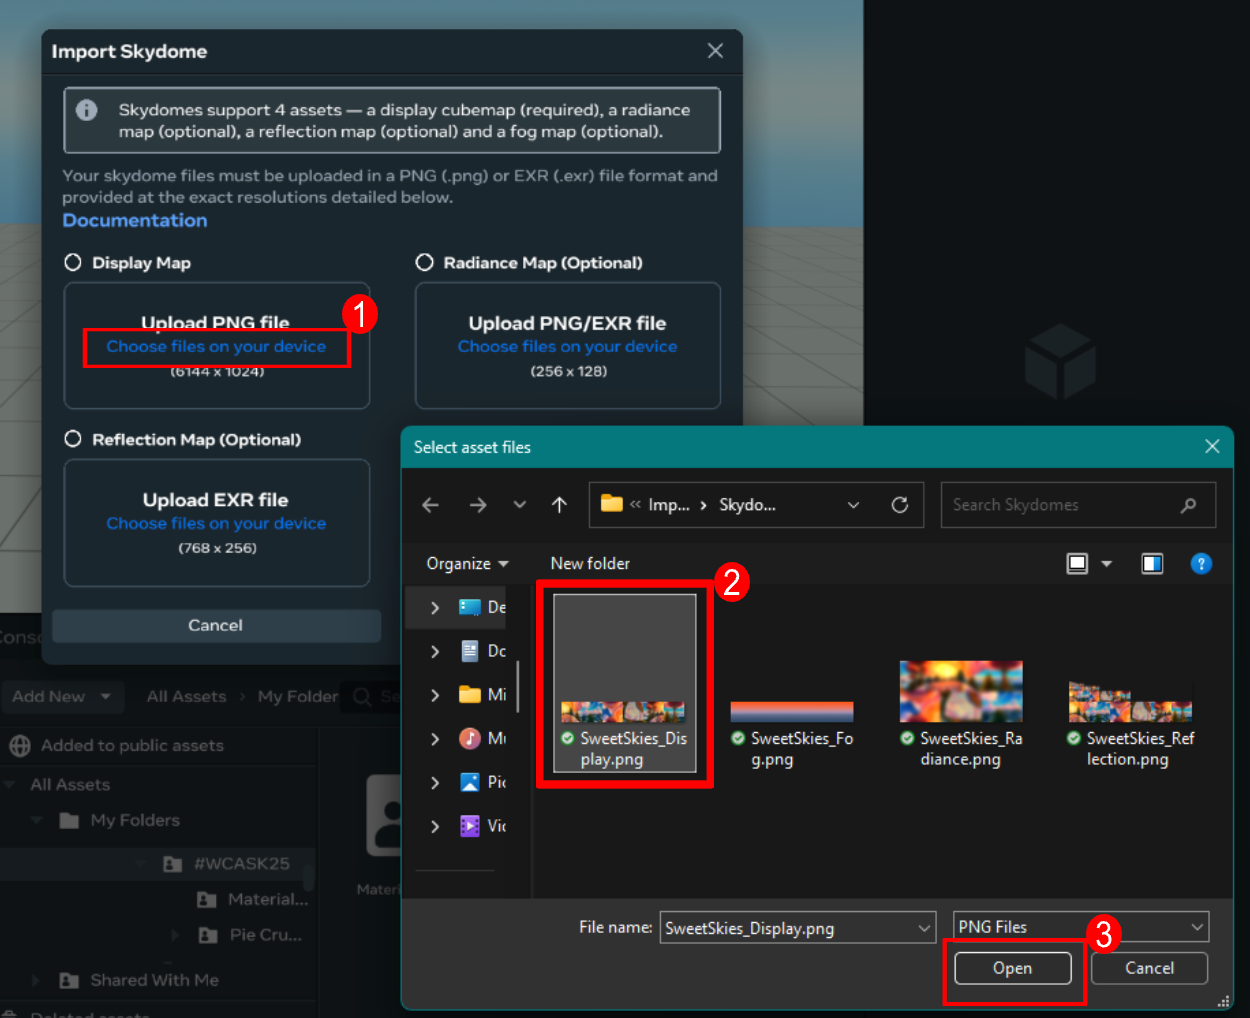The height and width of the screenshot is (1018, 1250).
Task: Click the Forward arrow in file dialog
Action: (478, 505)
